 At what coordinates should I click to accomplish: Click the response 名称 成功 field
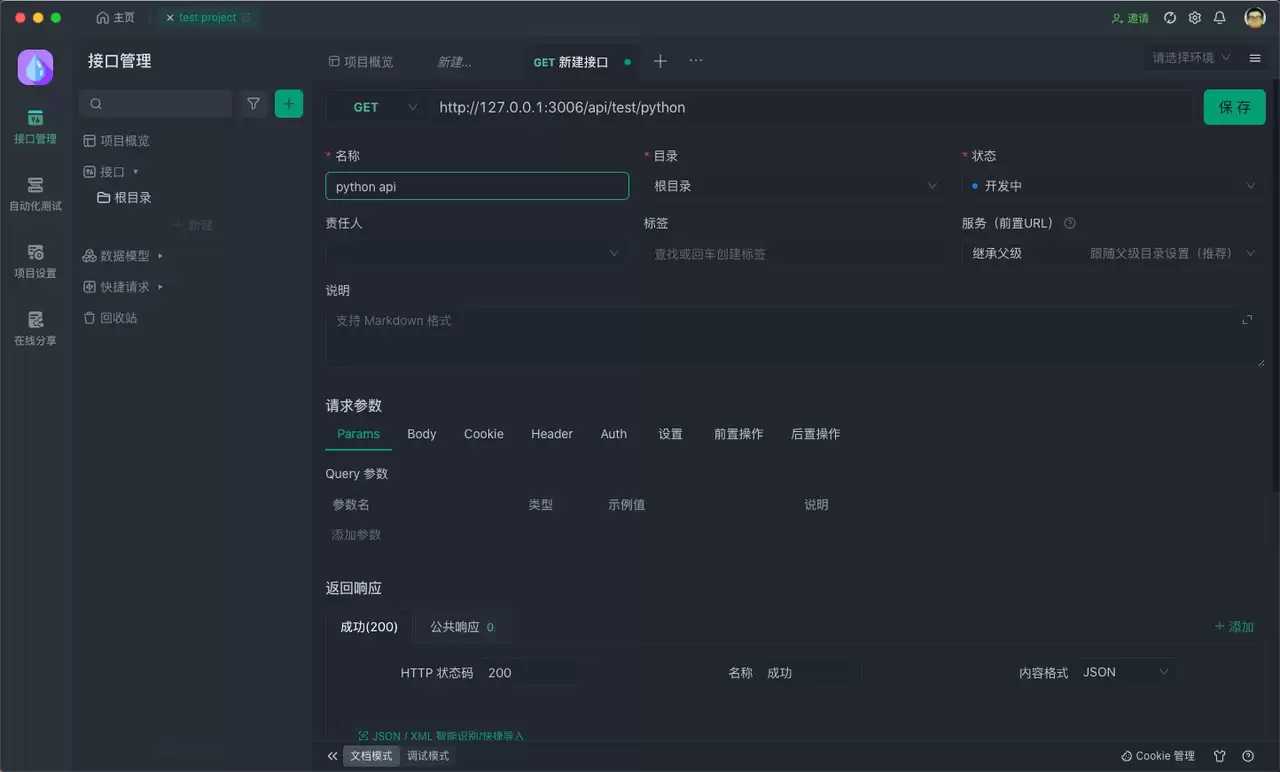[x=811, y=673]
